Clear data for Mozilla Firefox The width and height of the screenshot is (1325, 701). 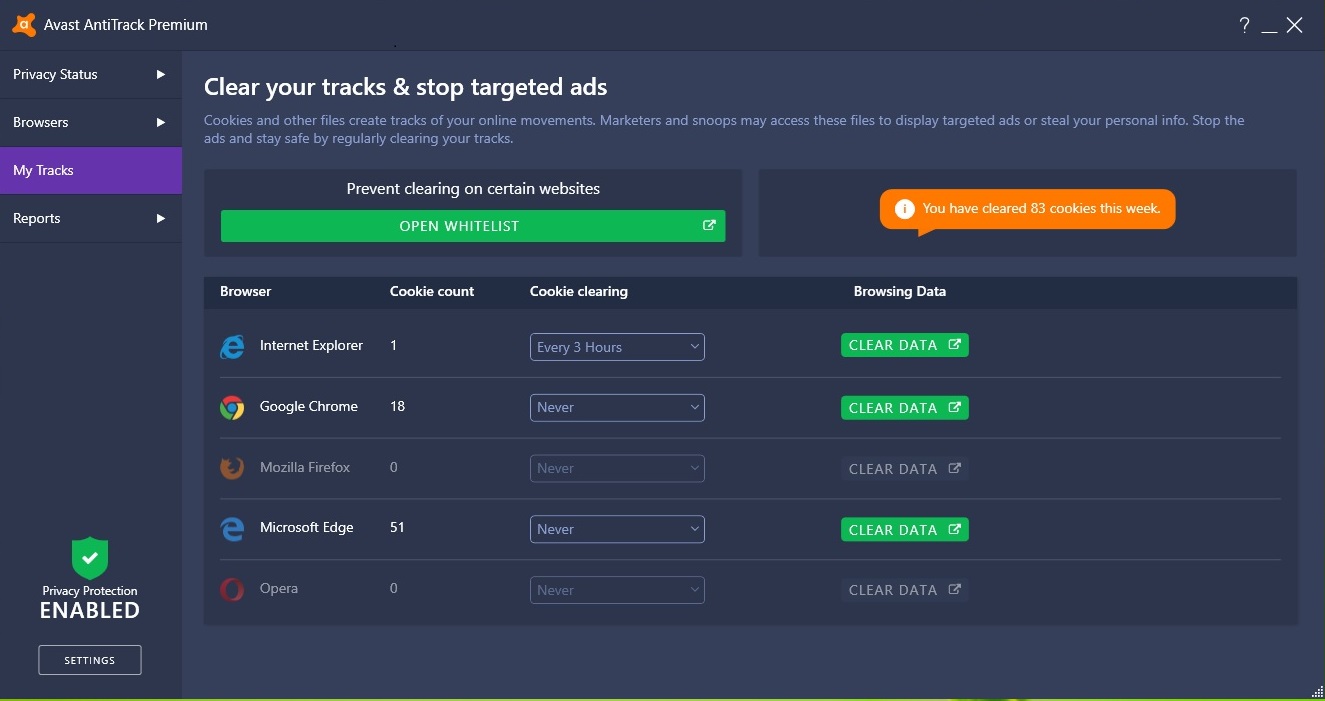point(905,469)
